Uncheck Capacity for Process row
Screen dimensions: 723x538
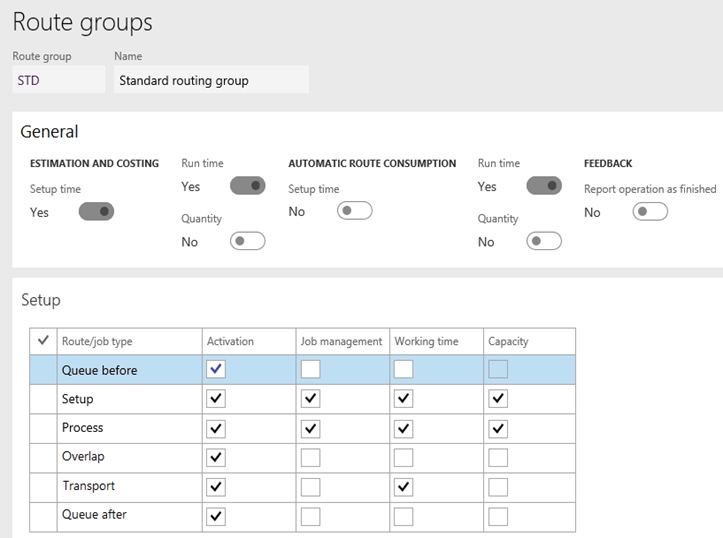(x=498, y=429)
